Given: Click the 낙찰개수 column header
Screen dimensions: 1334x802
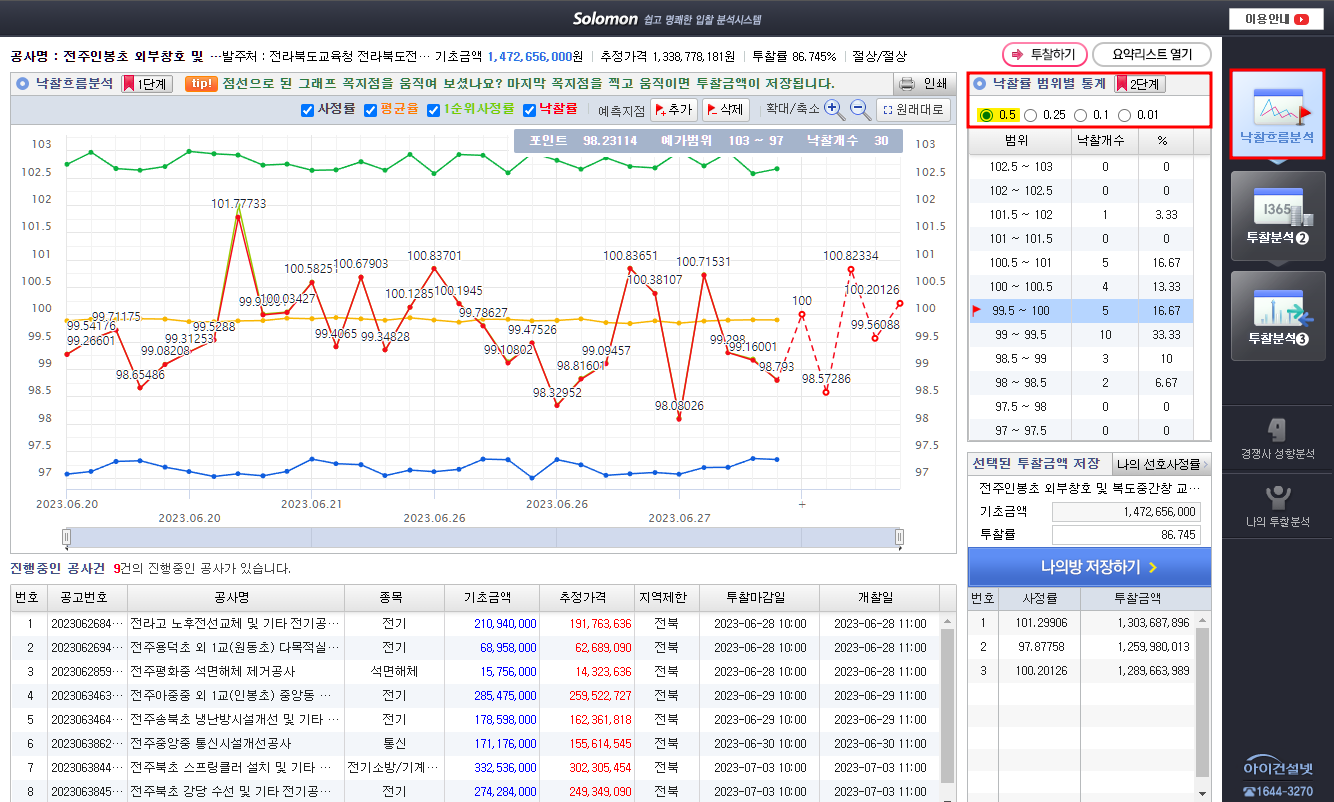Looking at the screenshot, I should (x=1105, y=142).
